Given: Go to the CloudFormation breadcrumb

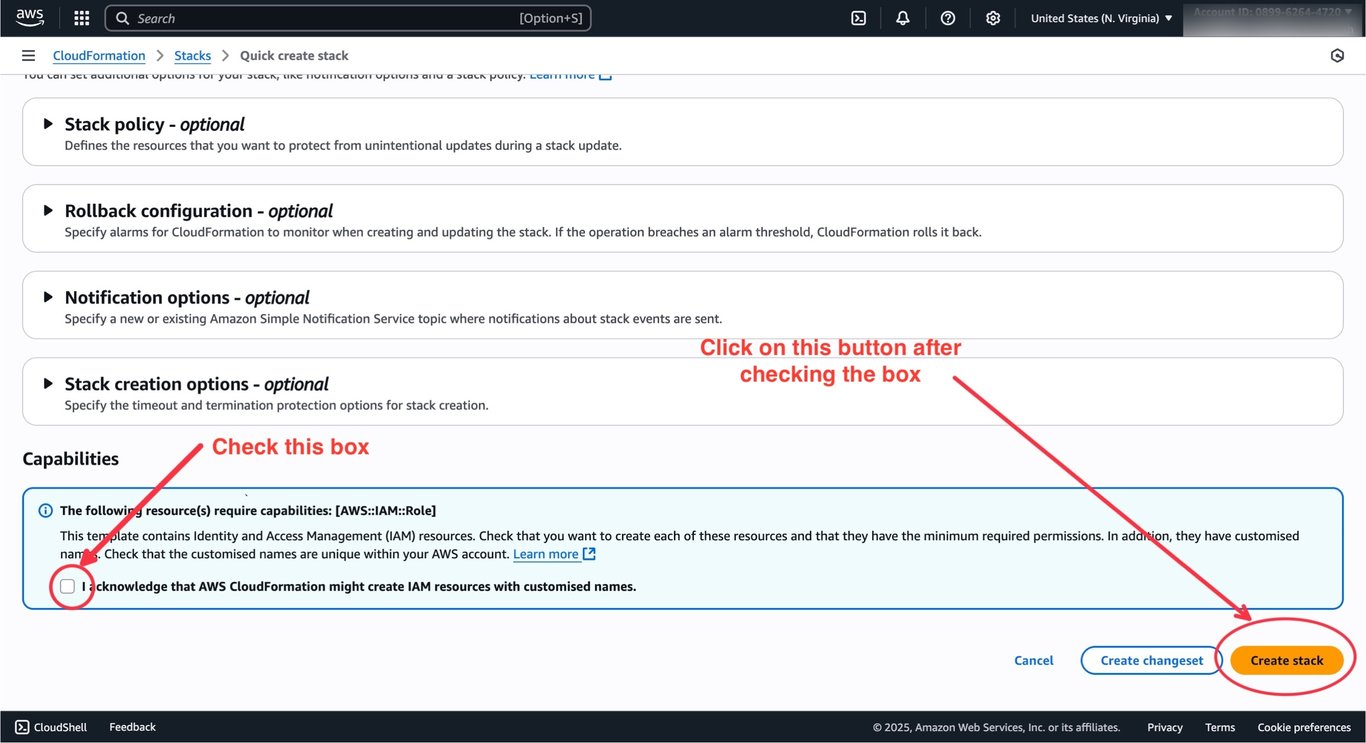Looking at the screenshot, I should click(x=99, y=56).
